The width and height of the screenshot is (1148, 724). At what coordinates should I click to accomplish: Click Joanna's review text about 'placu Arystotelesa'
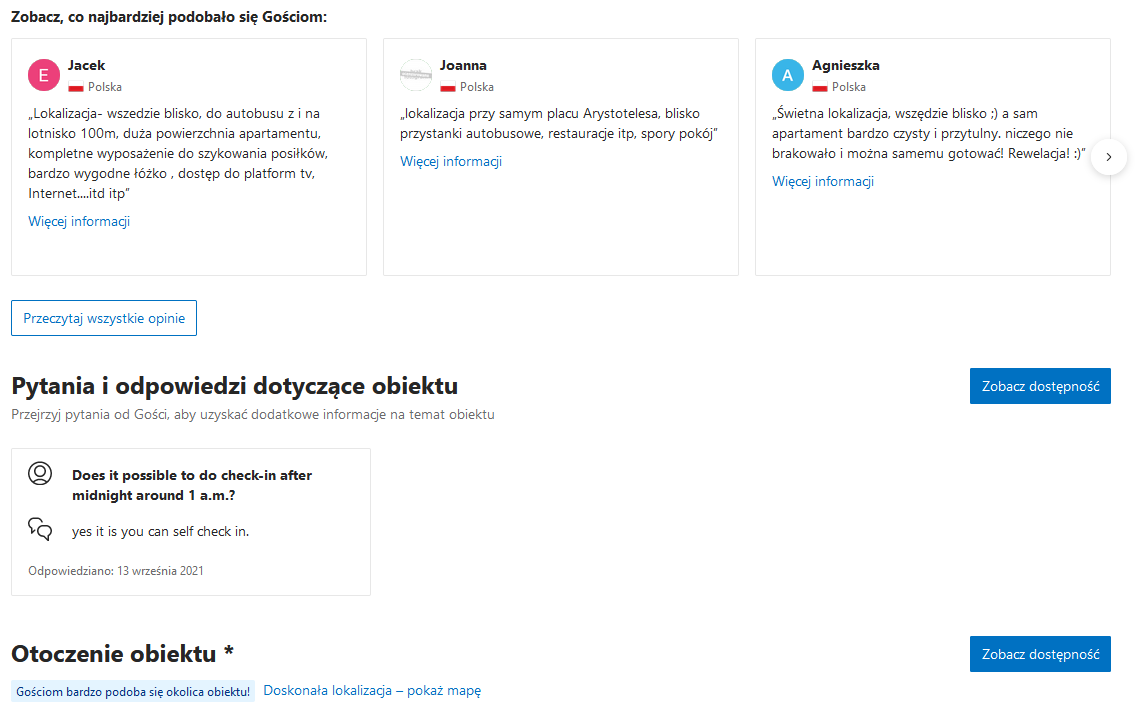click(559, 123)
